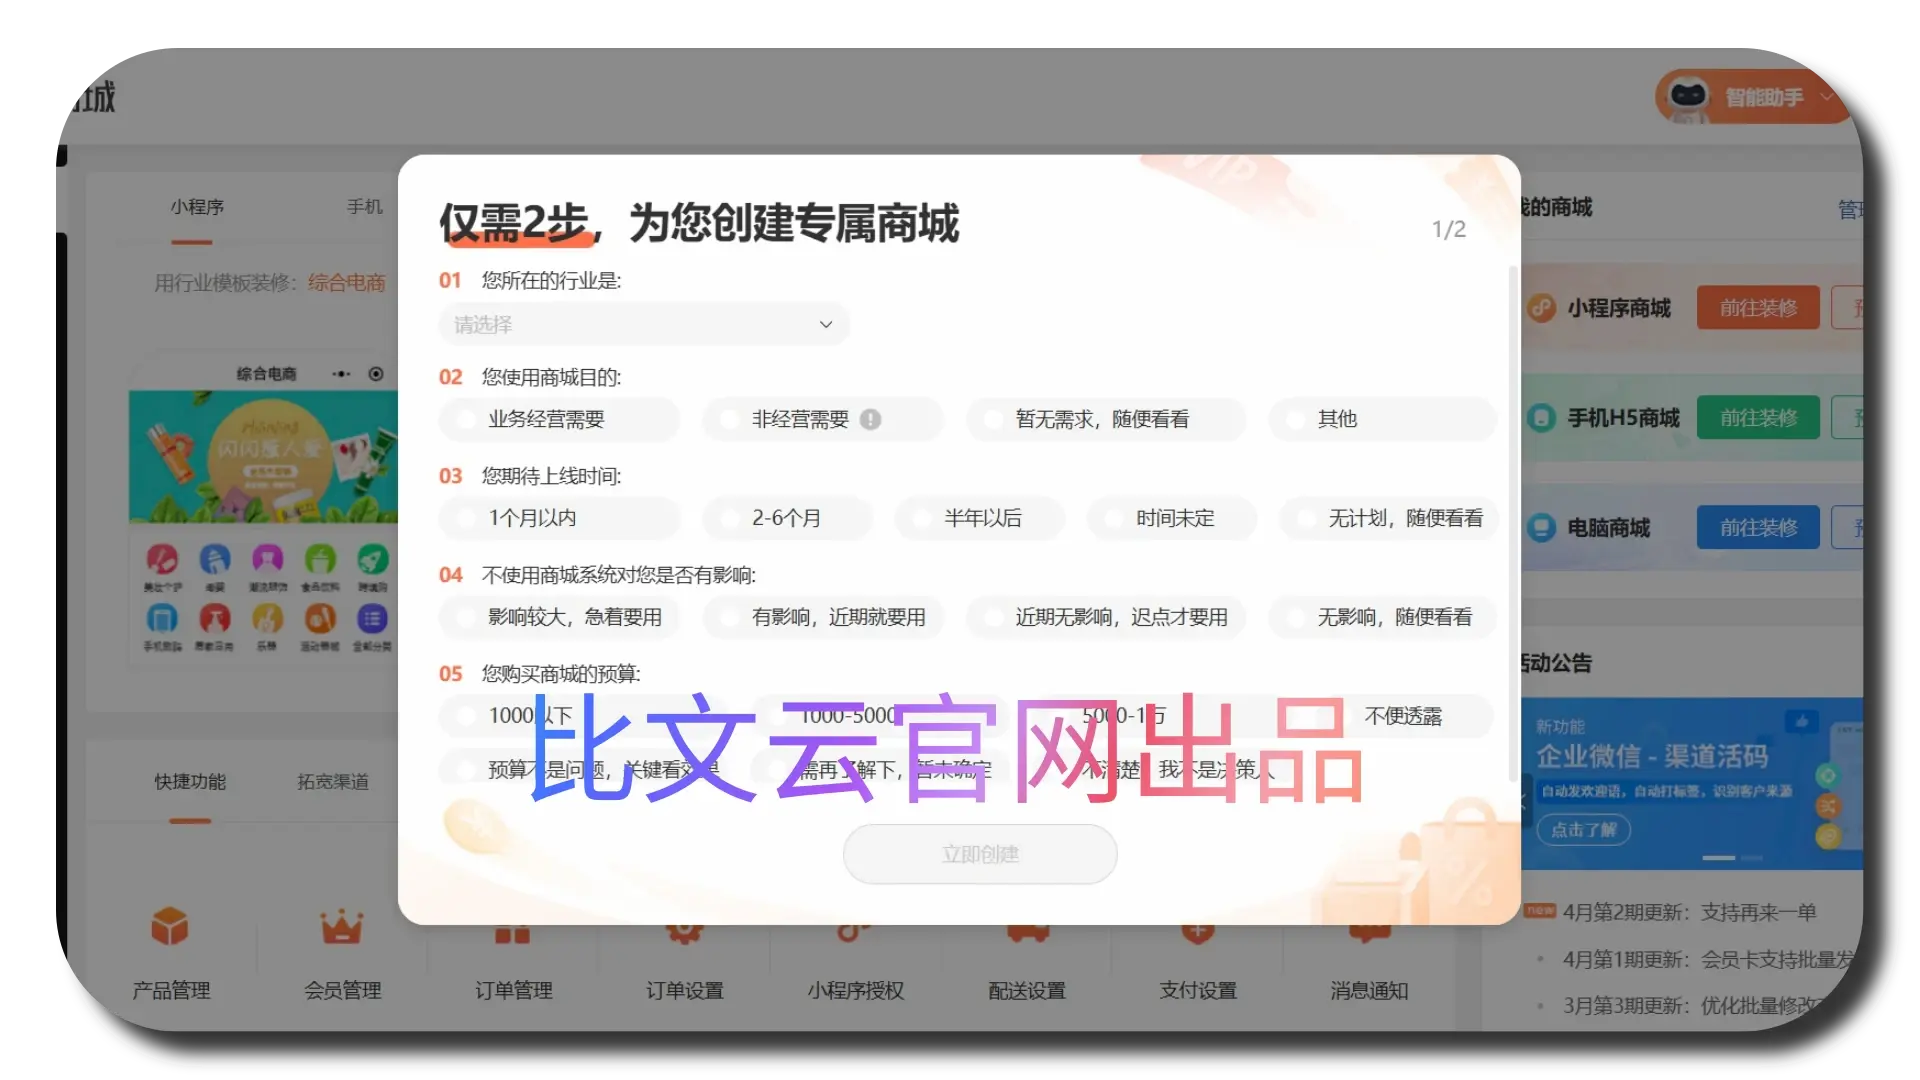Click the 立即创建 button

tap(980, 854)
